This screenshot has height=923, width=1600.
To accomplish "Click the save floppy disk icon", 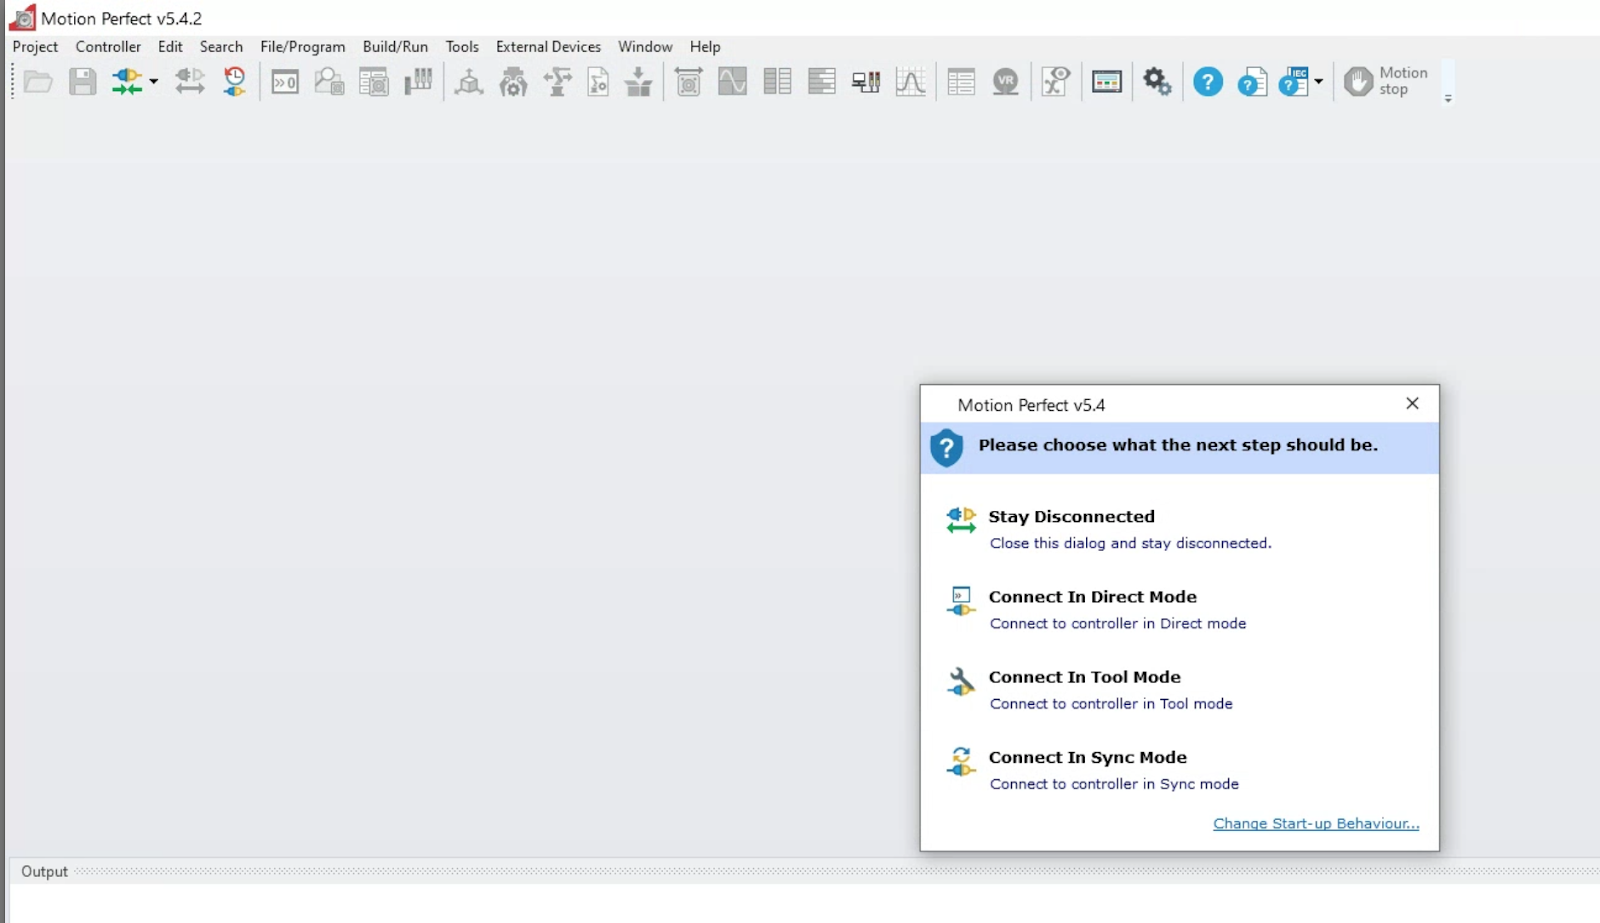I will pyautogui.click(x=83, y=82).
